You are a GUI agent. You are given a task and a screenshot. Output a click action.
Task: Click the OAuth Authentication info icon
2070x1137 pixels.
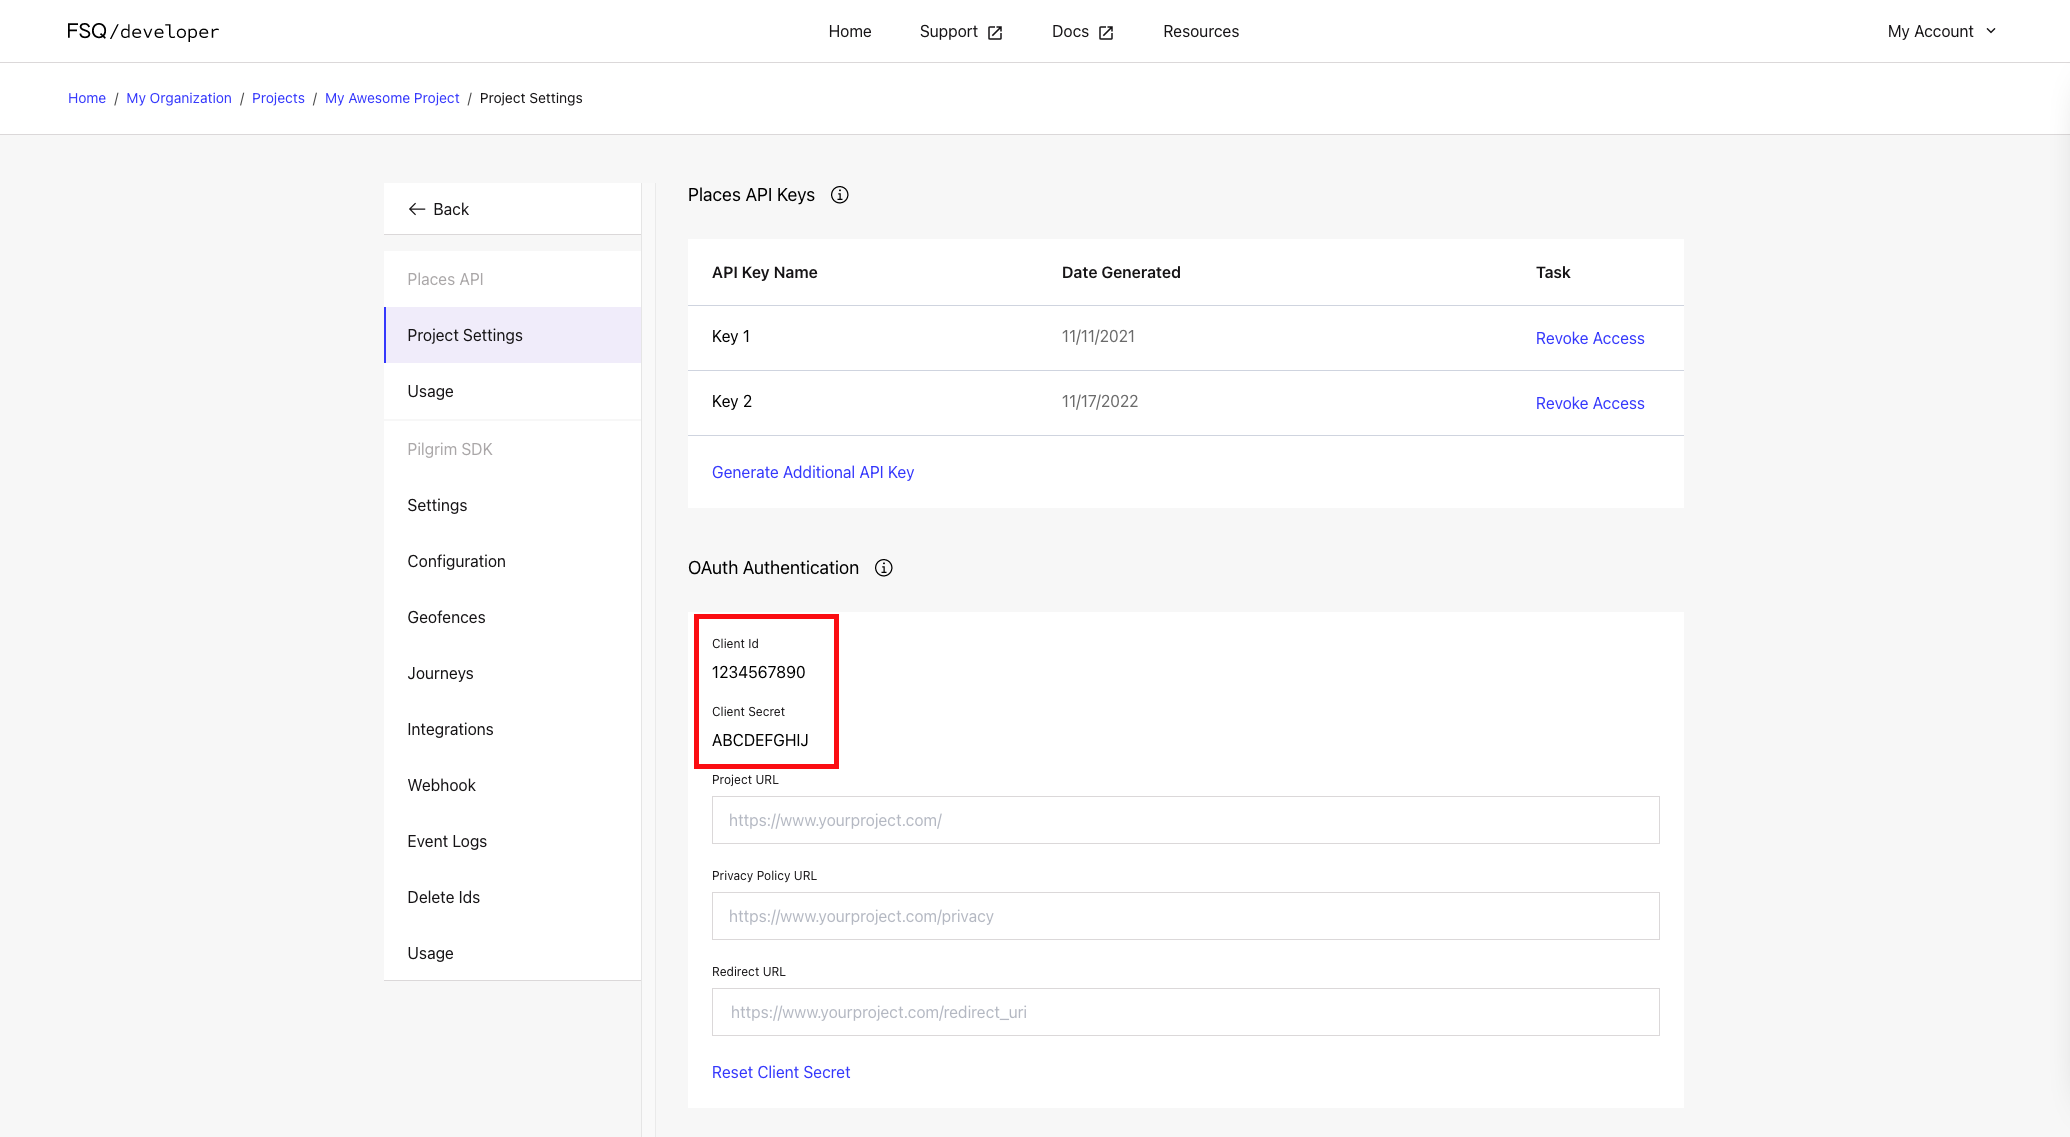(x=884, y=568)
